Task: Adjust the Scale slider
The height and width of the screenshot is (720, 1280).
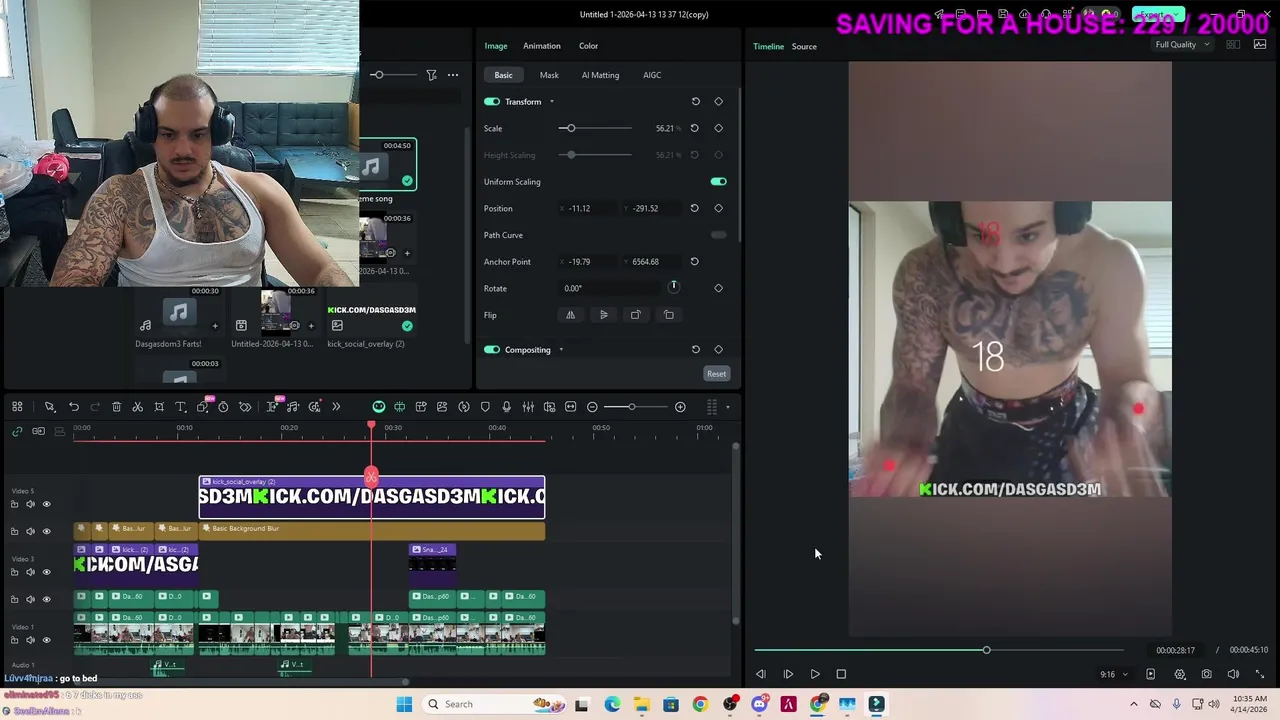Action: 595,128
